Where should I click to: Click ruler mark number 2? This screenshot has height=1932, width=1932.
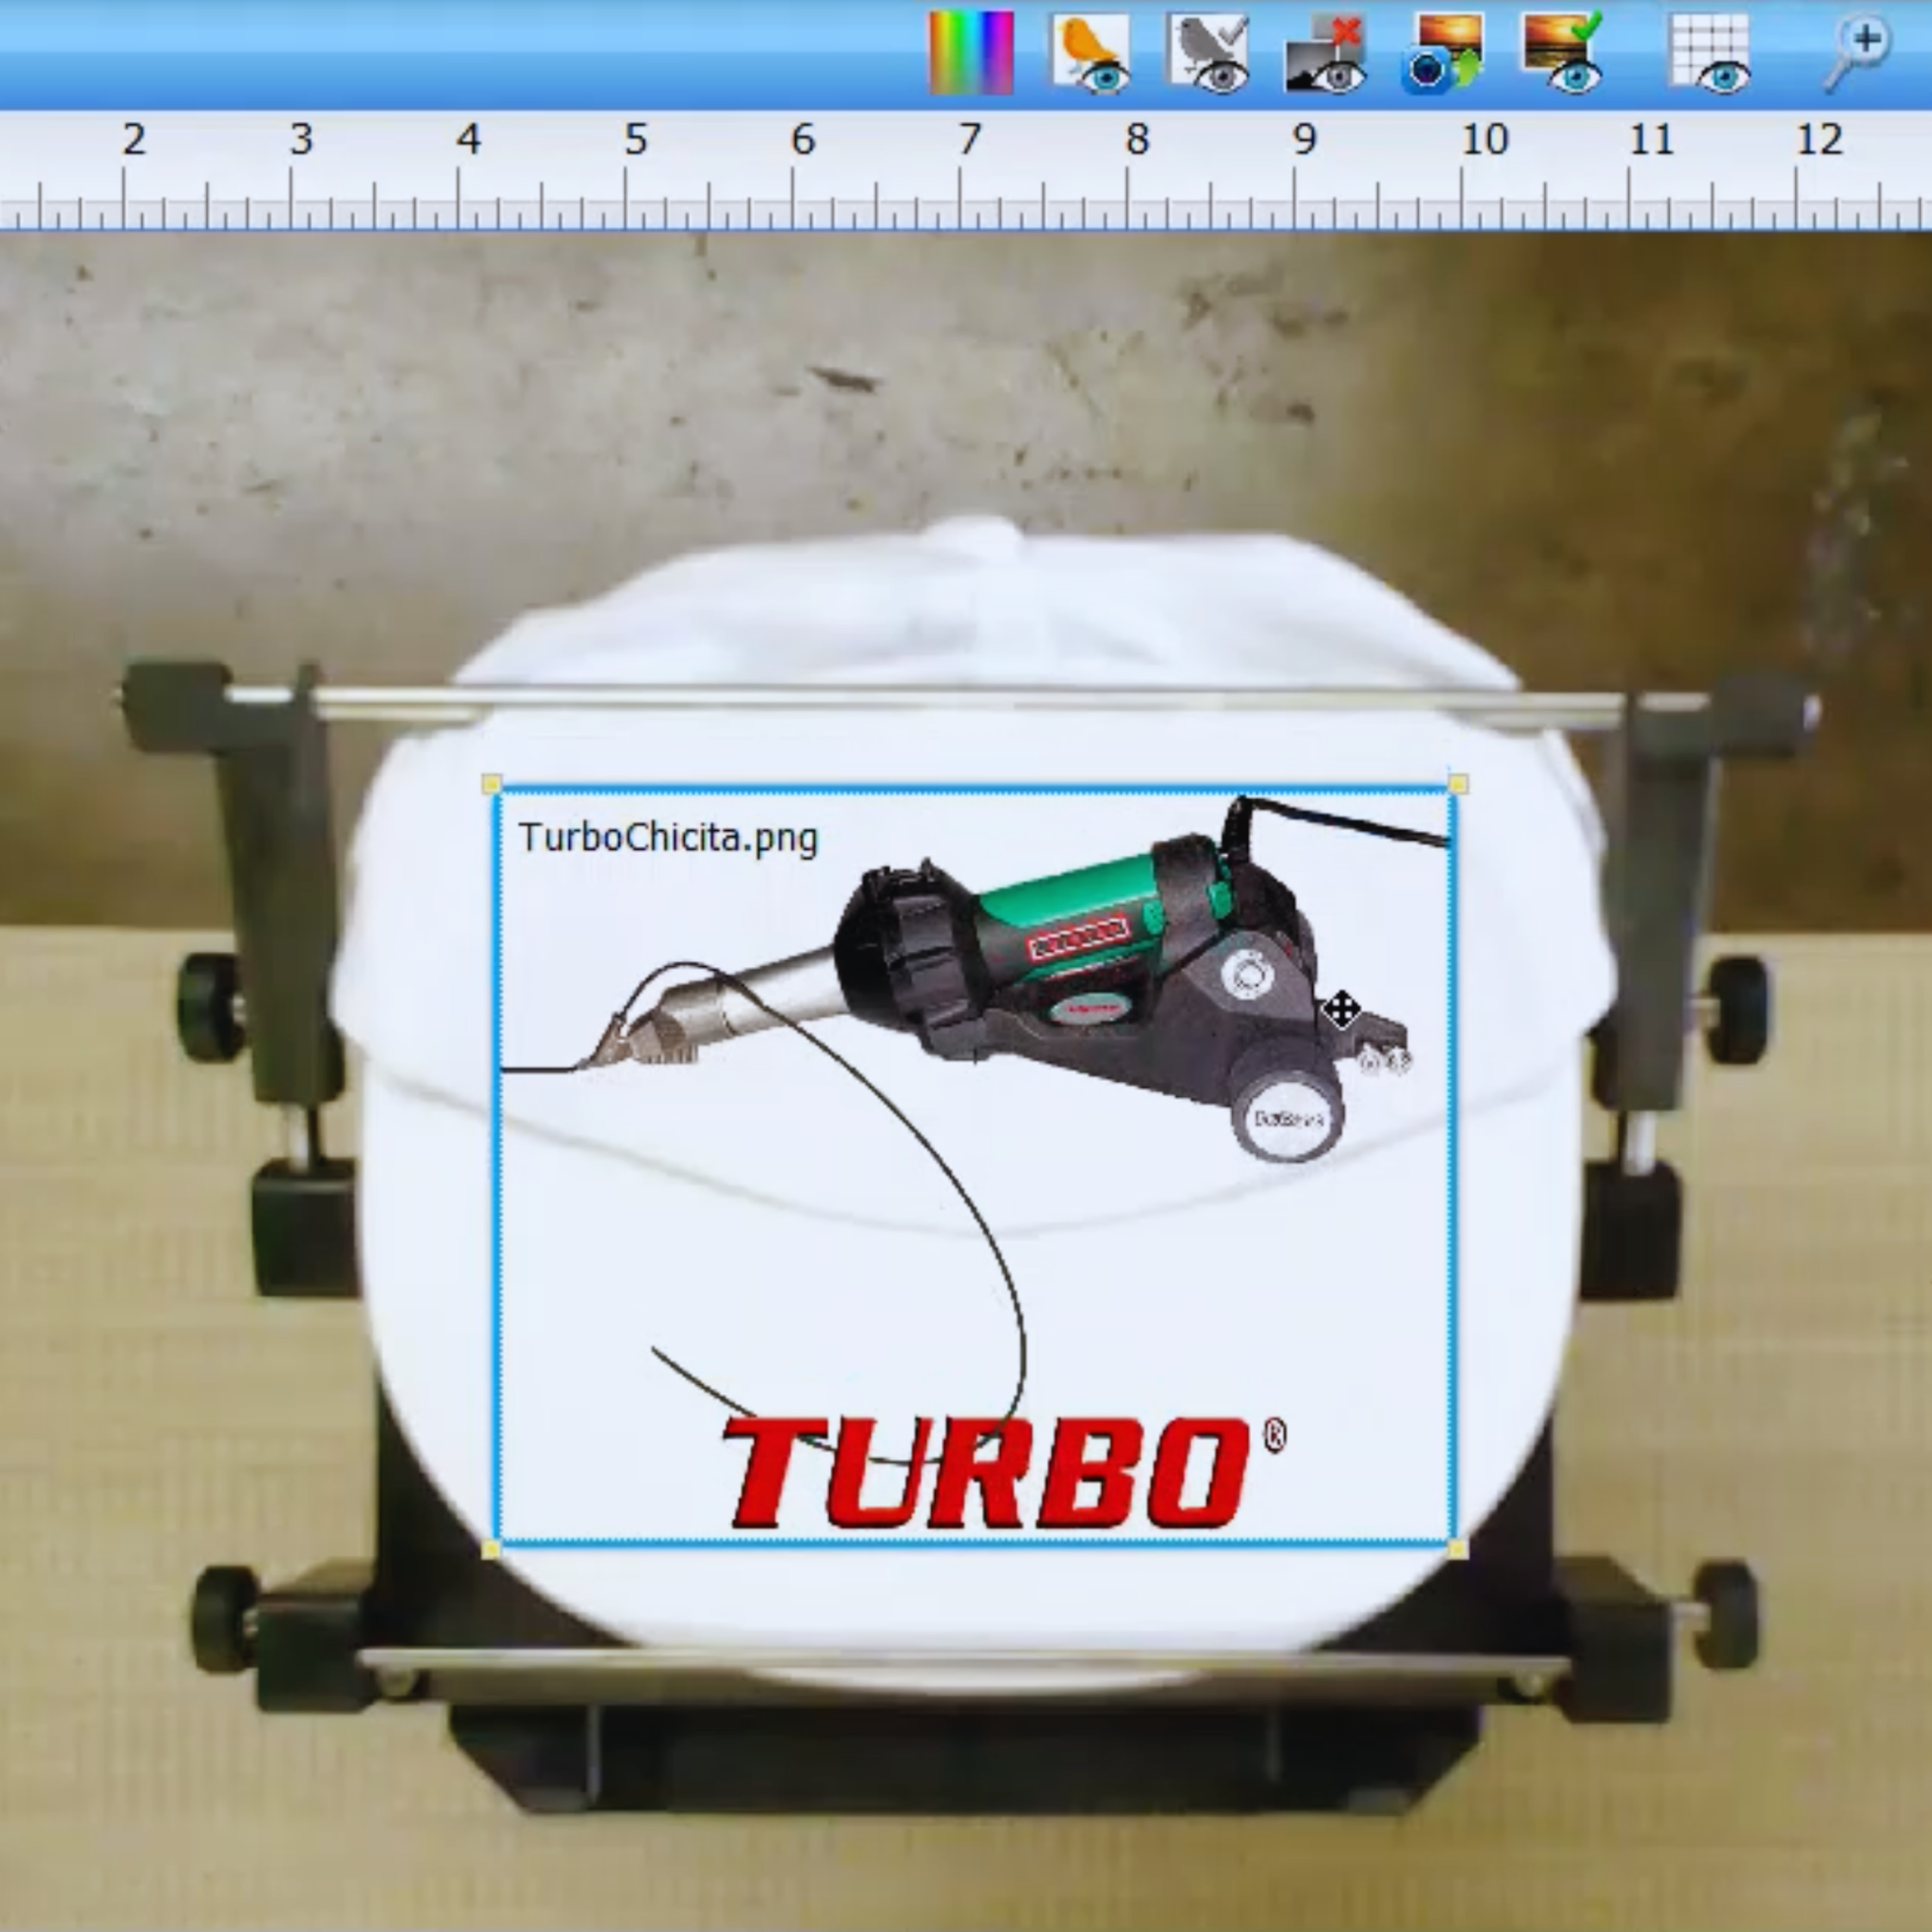coord(134,140)
